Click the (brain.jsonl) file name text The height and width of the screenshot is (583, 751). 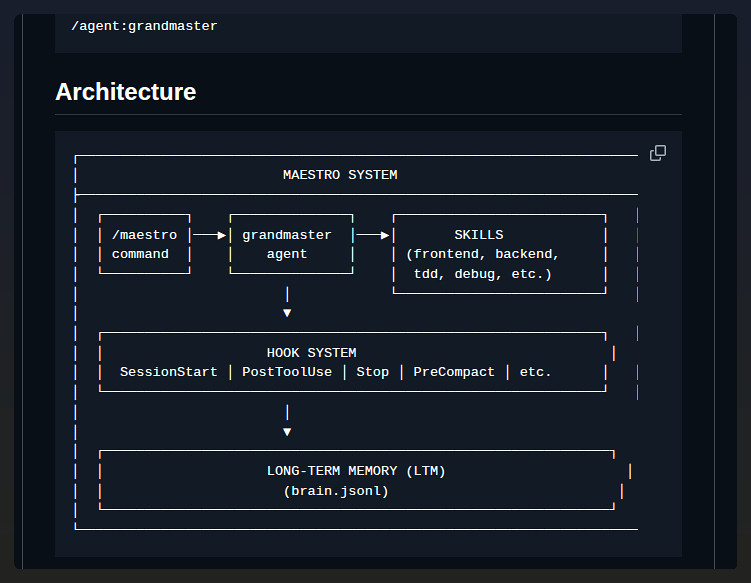[x=336, y=491]
